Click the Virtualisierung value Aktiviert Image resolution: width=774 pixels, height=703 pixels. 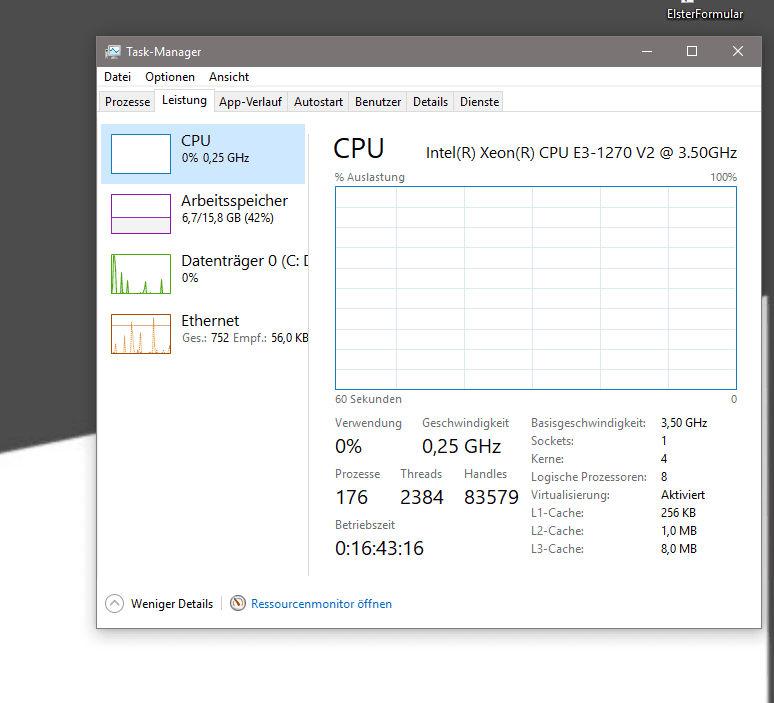tap(683, 495)
